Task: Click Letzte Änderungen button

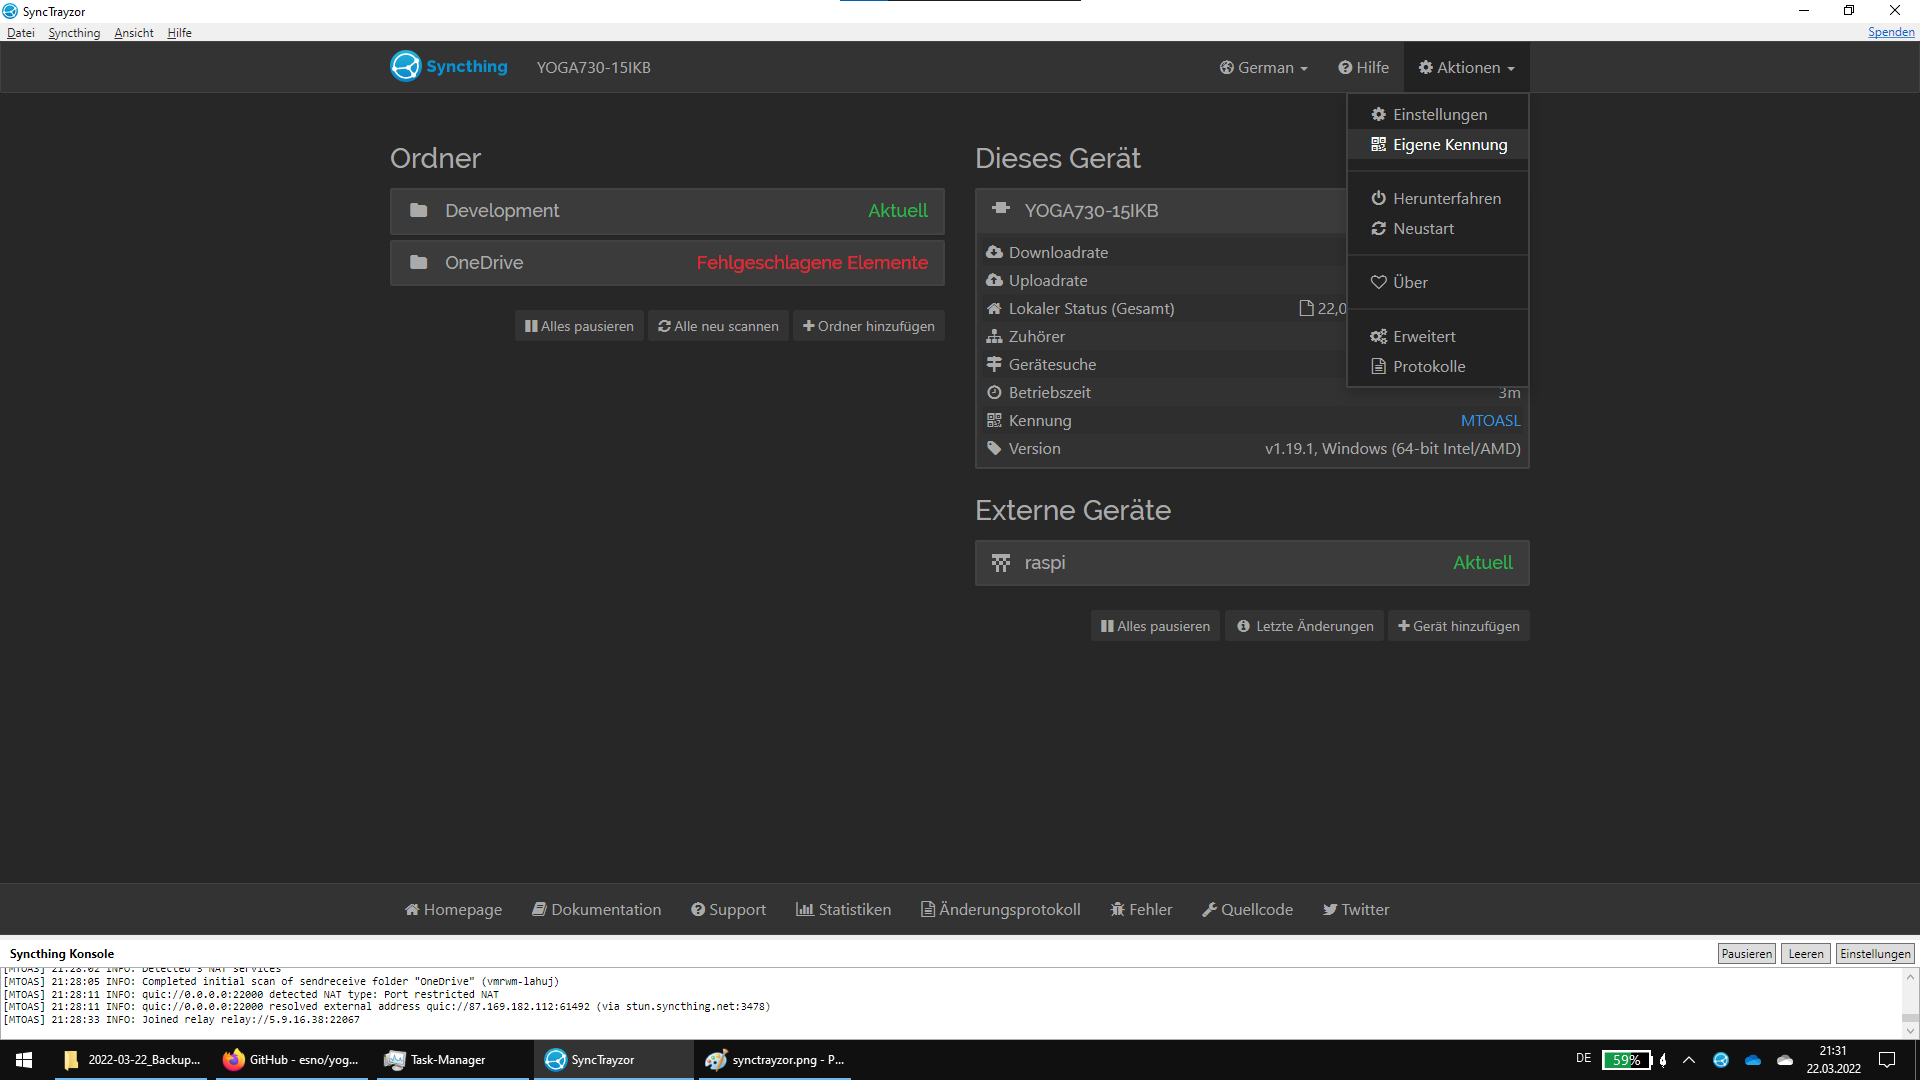Action: pyautogui.click(x=1305, y=626)
